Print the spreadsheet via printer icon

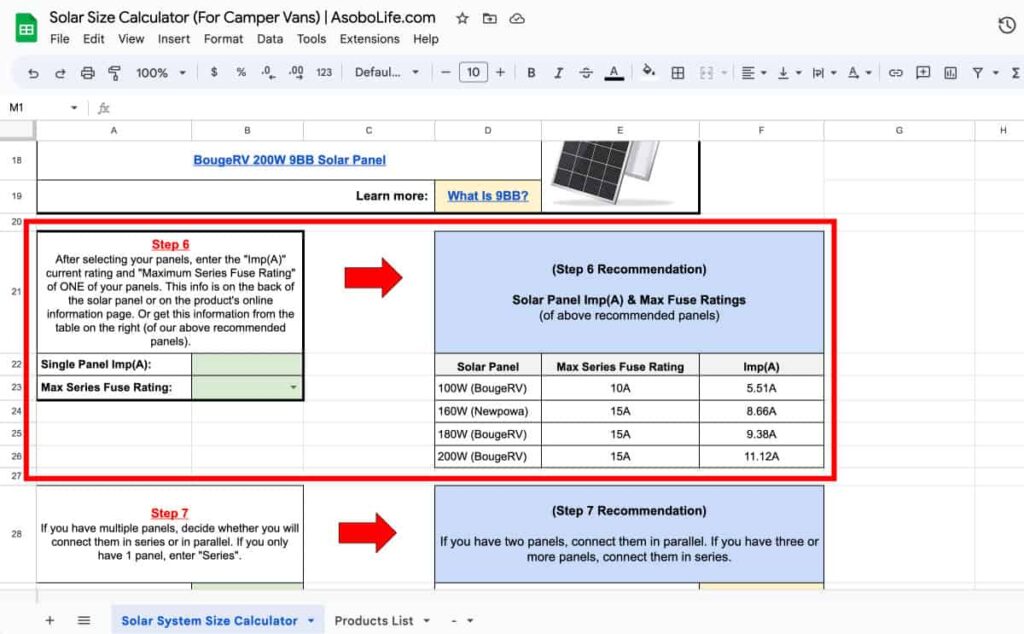(x=88, y=73)
